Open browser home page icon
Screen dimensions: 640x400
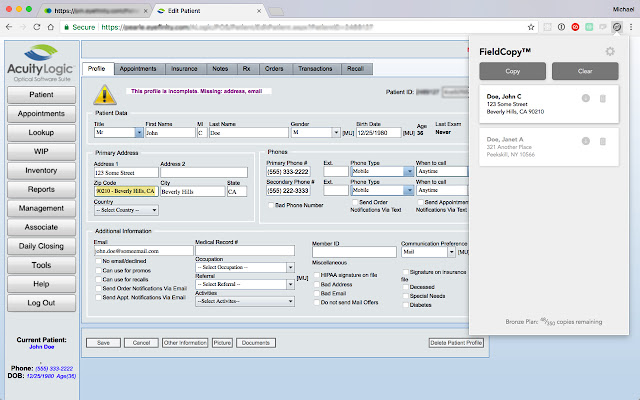pyautogui.click(x=51, y=27)
